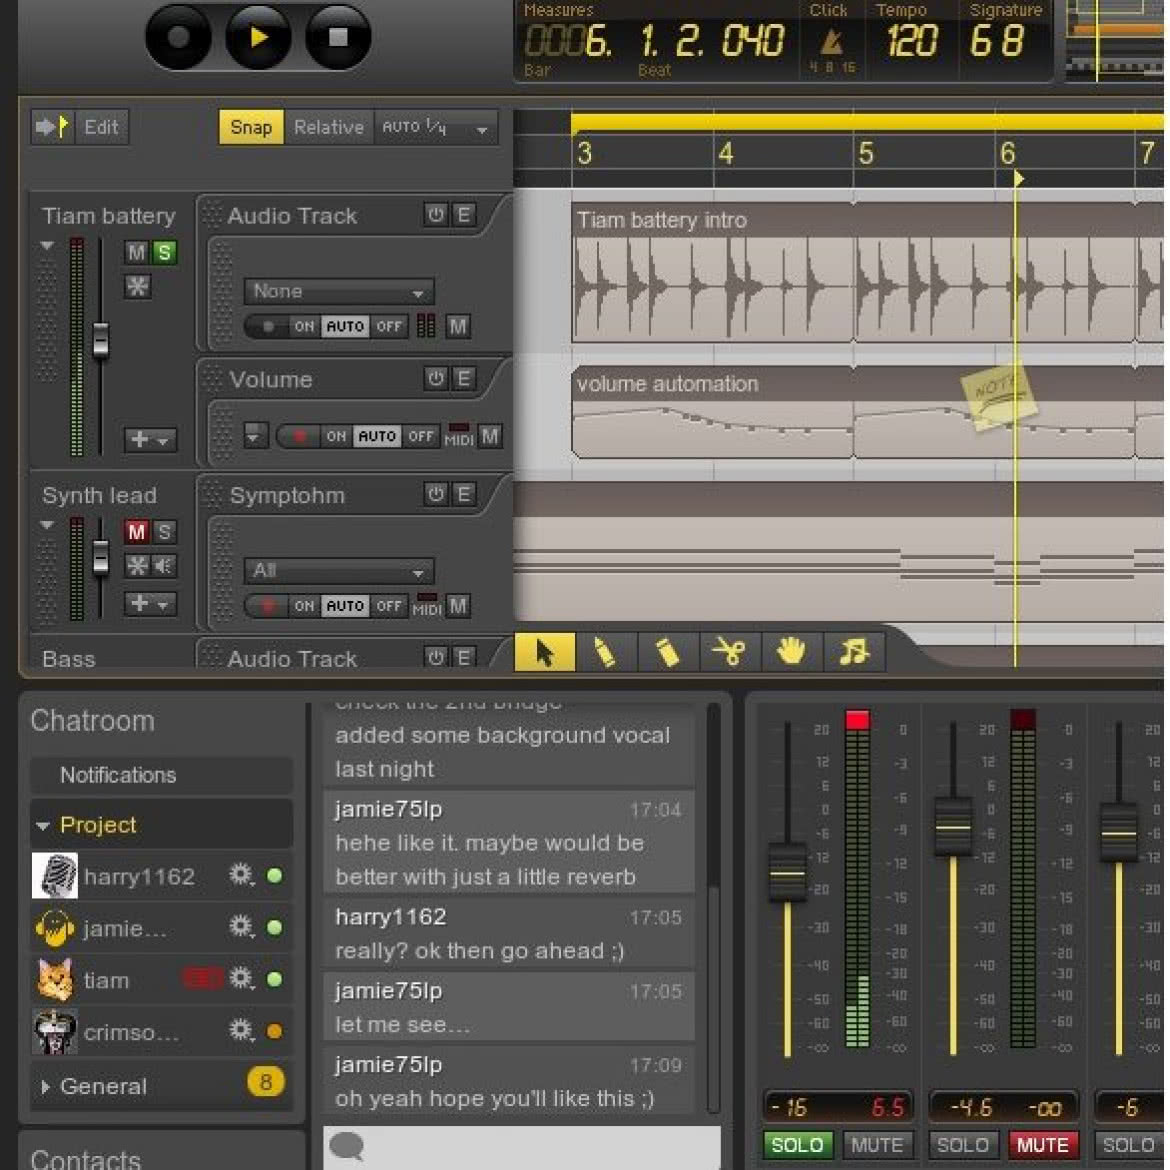Viewport: 1170px width, 1170px height.
Task: Collapse the Project chat group
Action: [x=43, y=825]
